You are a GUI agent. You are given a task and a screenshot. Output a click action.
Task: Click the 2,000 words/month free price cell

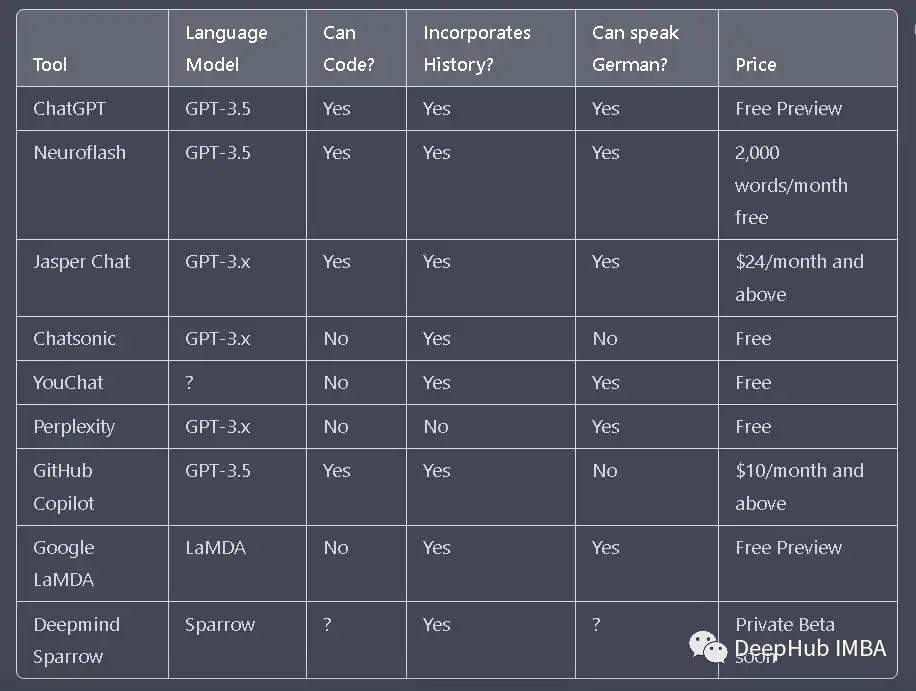coord(791,185)
